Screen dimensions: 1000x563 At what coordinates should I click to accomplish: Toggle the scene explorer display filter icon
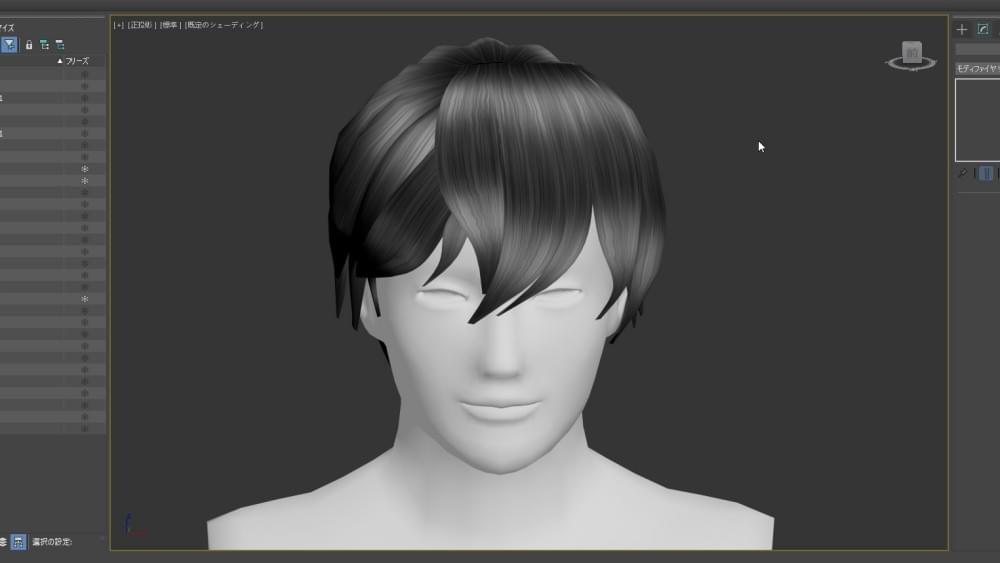coord(9,45)
